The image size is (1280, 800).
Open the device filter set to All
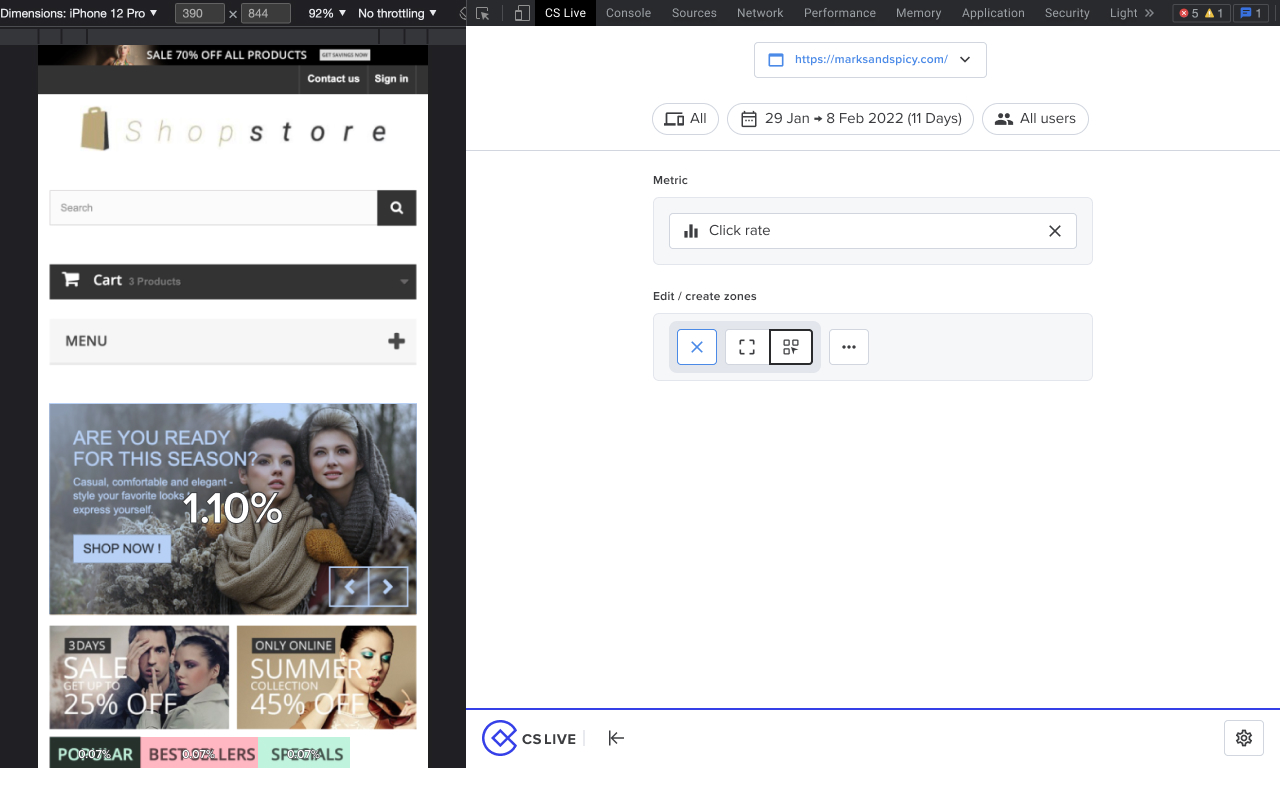[x=685, y=119]
